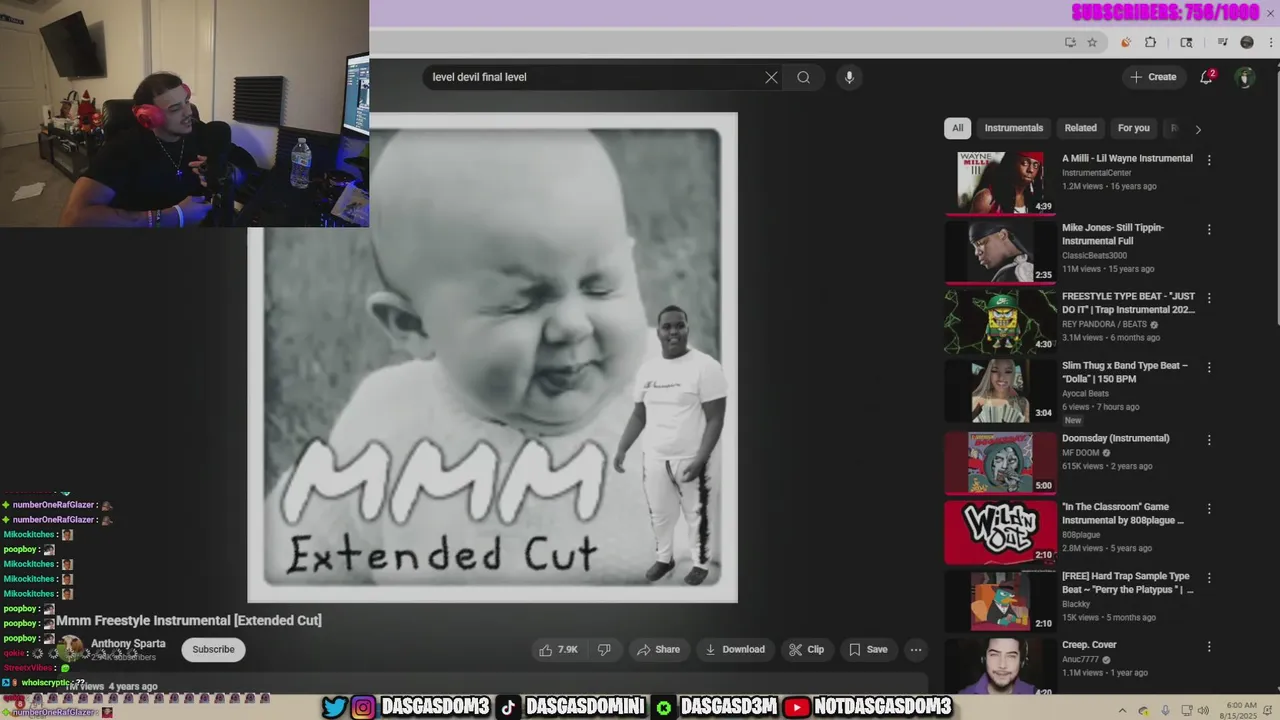Click the orange extension icon in toolbar
Image resolution: width=1280 pixels, height=720 pixels.
1125,42
